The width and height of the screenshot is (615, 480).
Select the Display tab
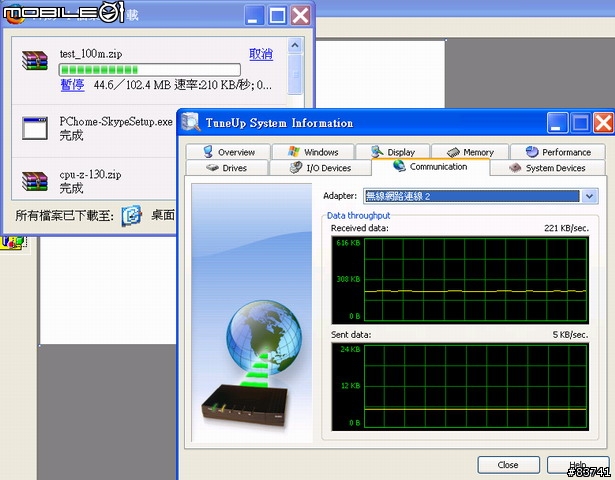[x=393, y=152]
